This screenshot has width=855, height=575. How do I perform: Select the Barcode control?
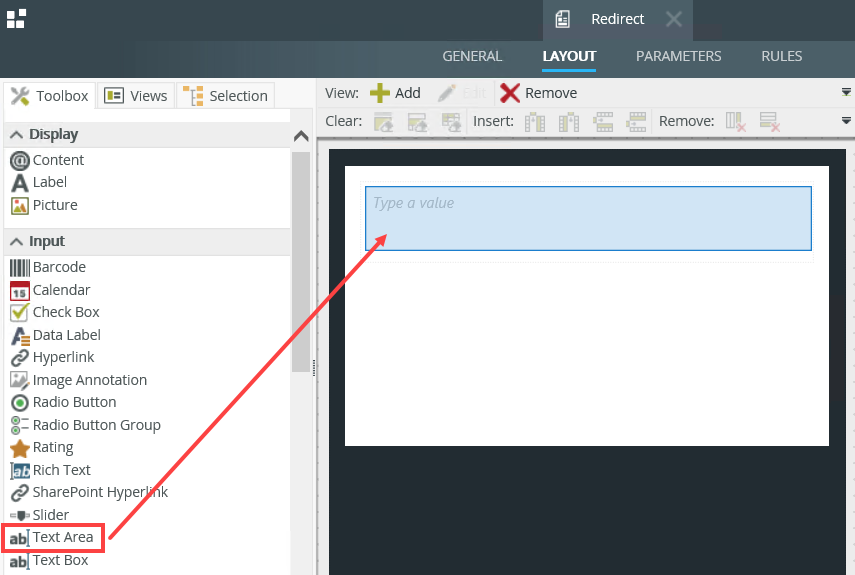point(48,267)
